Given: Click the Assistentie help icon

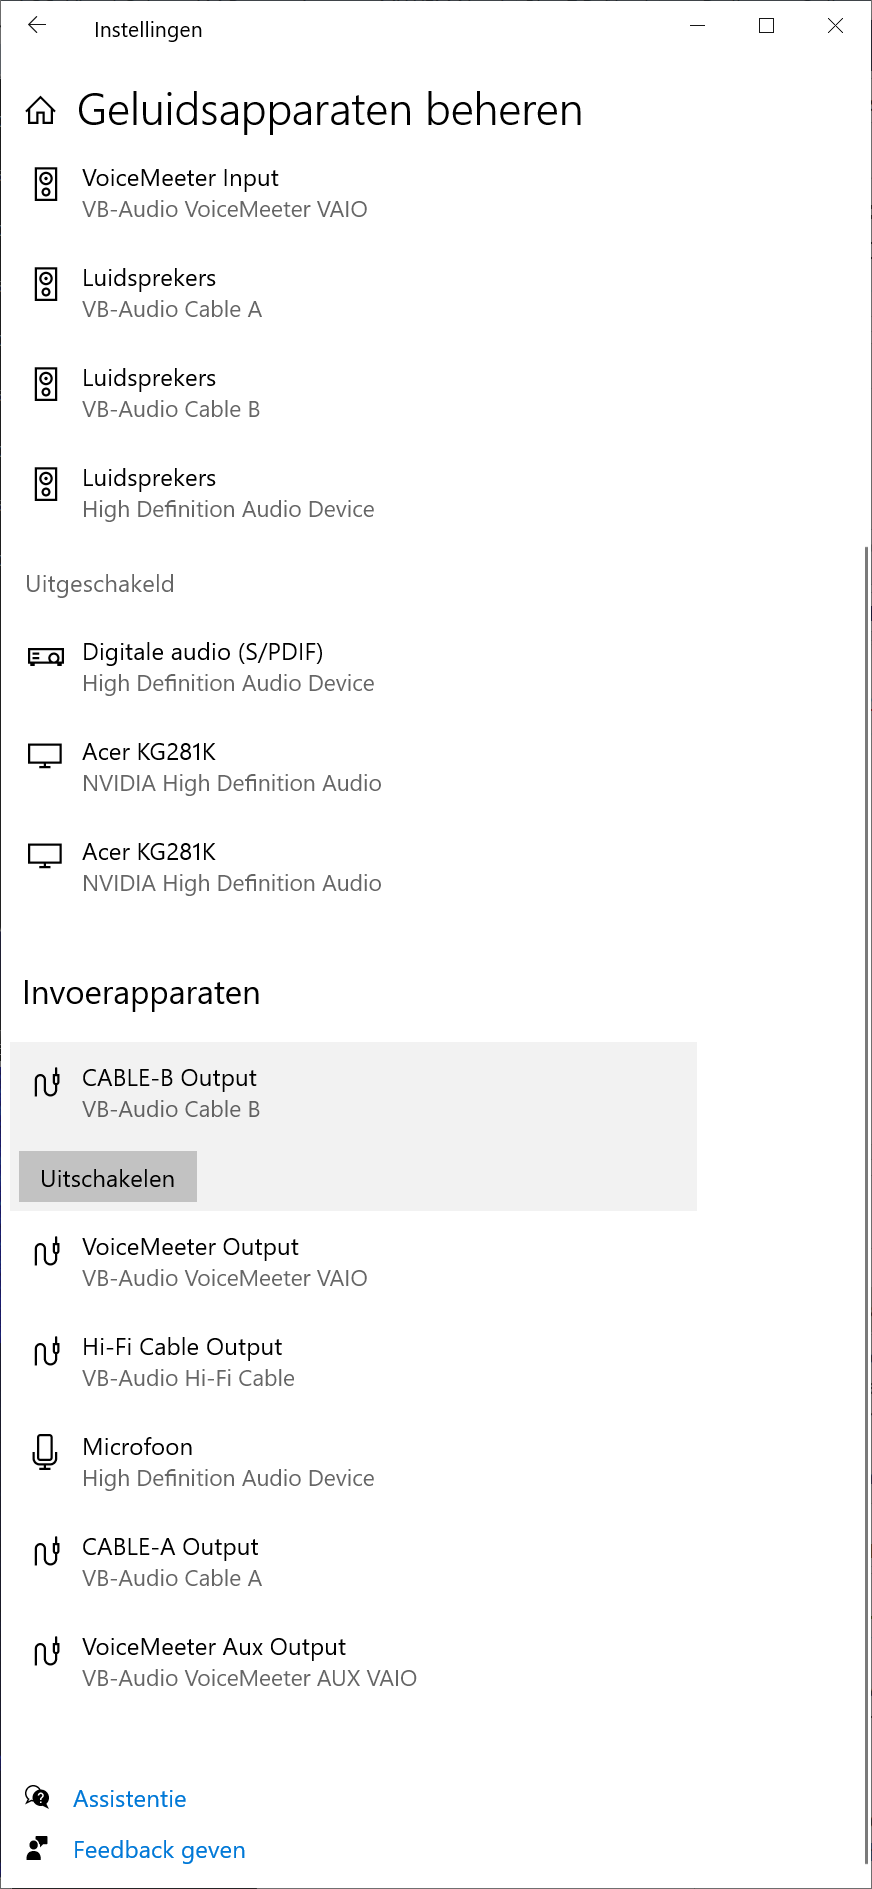Looking at the screenshot, I should pos(37,1798).
